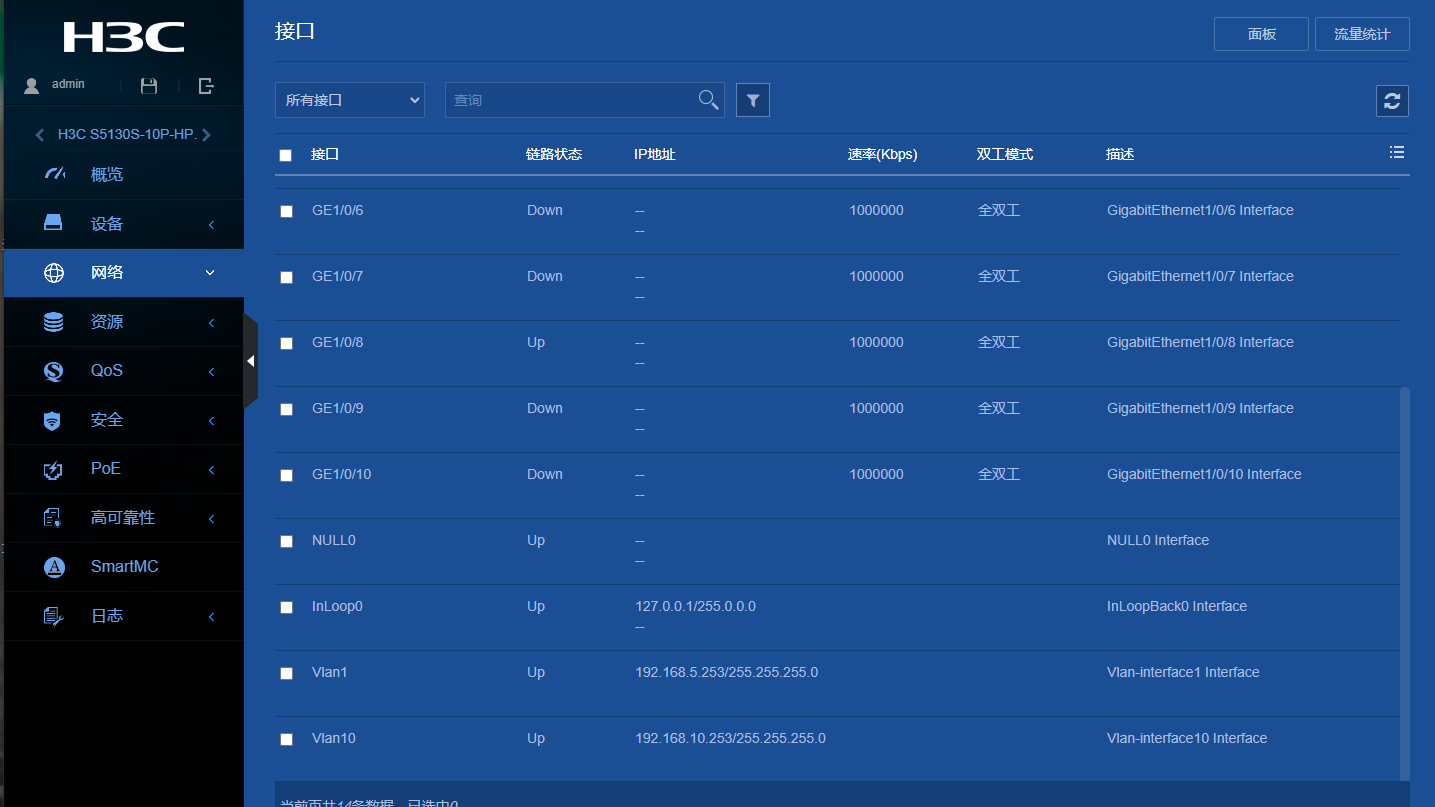The height and width of the screenshot is (807, 1435).
Task: Click the search magnifier icon
Action: pos(708,99)
